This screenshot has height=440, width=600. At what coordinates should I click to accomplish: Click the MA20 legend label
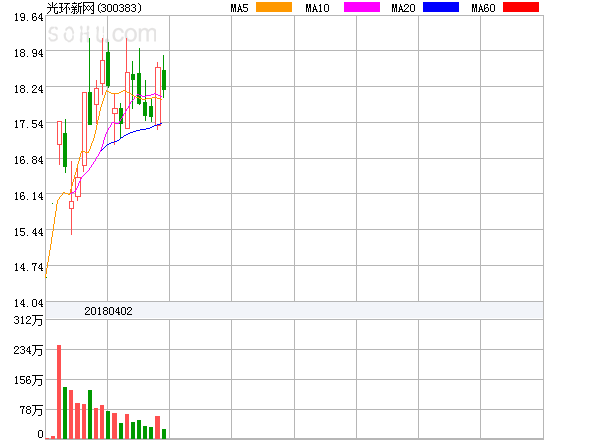[x=403, y=8]
